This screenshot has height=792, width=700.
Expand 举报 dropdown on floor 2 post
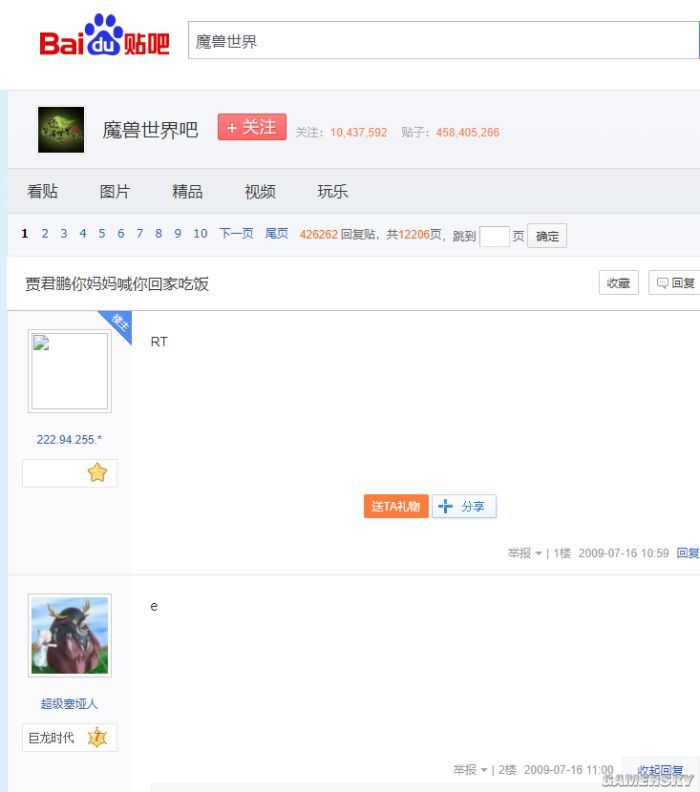(x=470, y=770)
